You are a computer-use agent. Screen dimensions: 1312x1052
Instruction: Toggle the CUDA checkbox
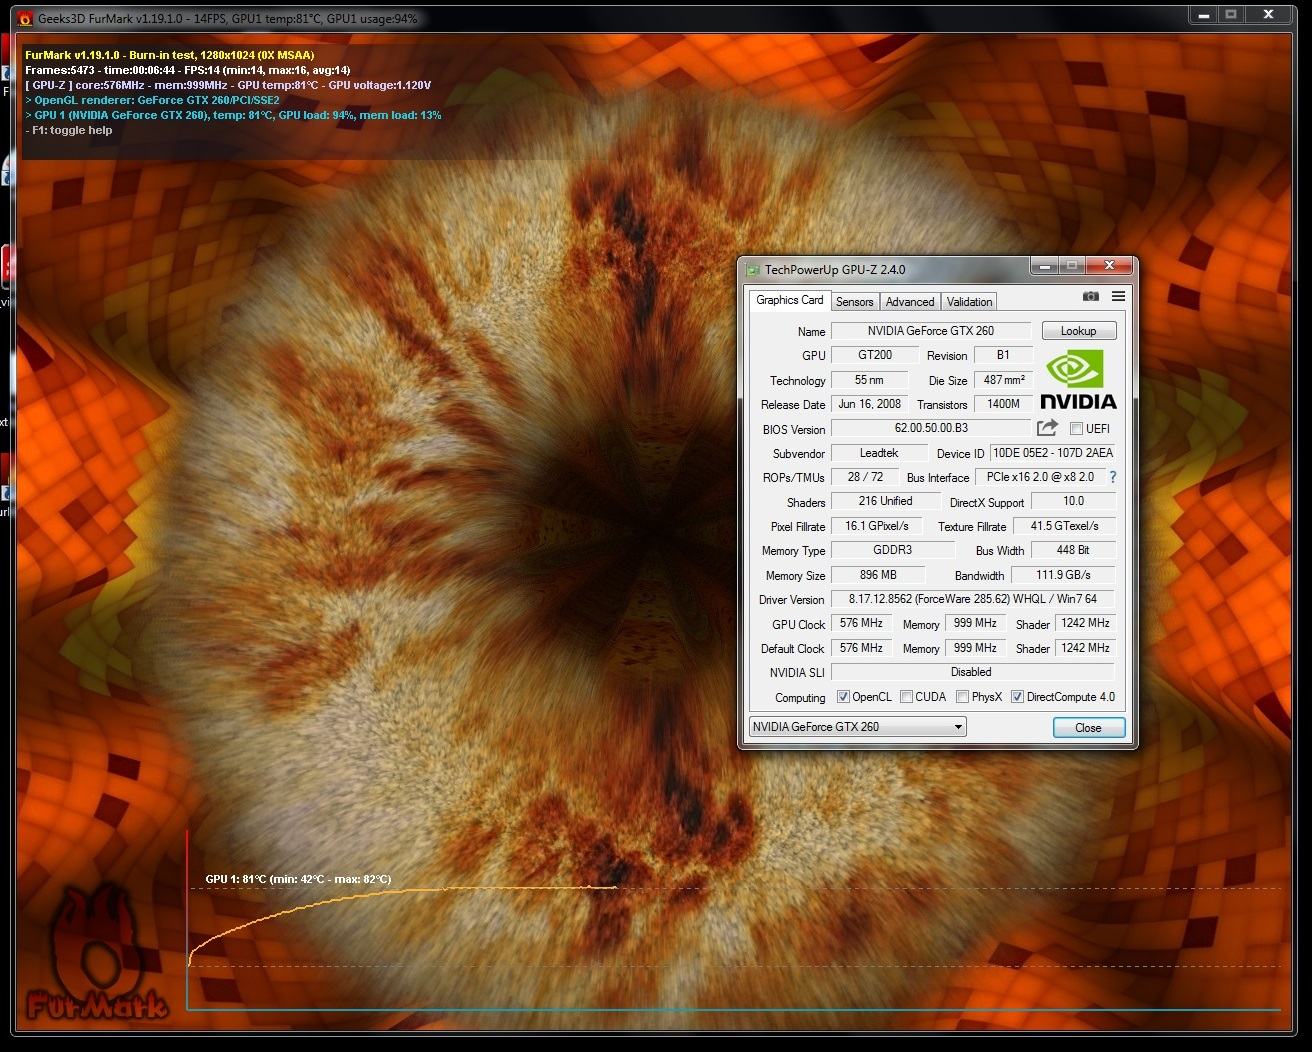[906, 697]
